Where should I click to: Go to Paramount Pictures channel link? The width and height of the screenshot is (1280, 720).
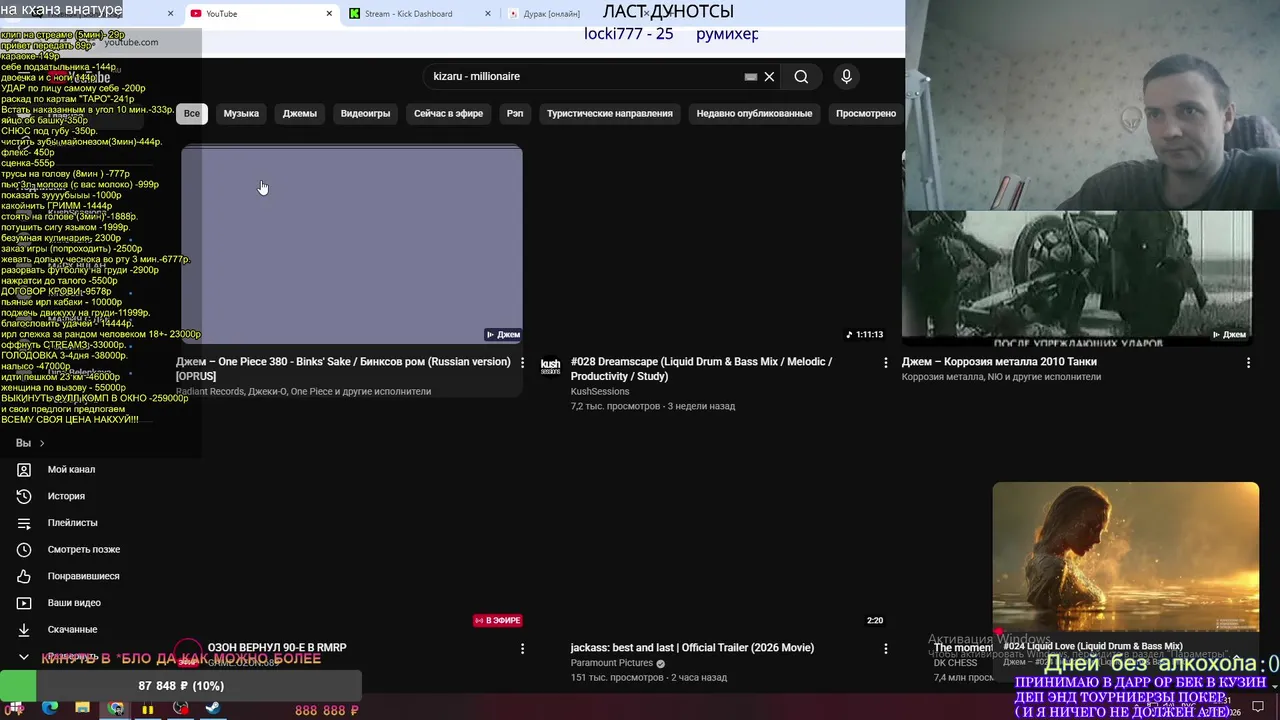pos(612,663)
